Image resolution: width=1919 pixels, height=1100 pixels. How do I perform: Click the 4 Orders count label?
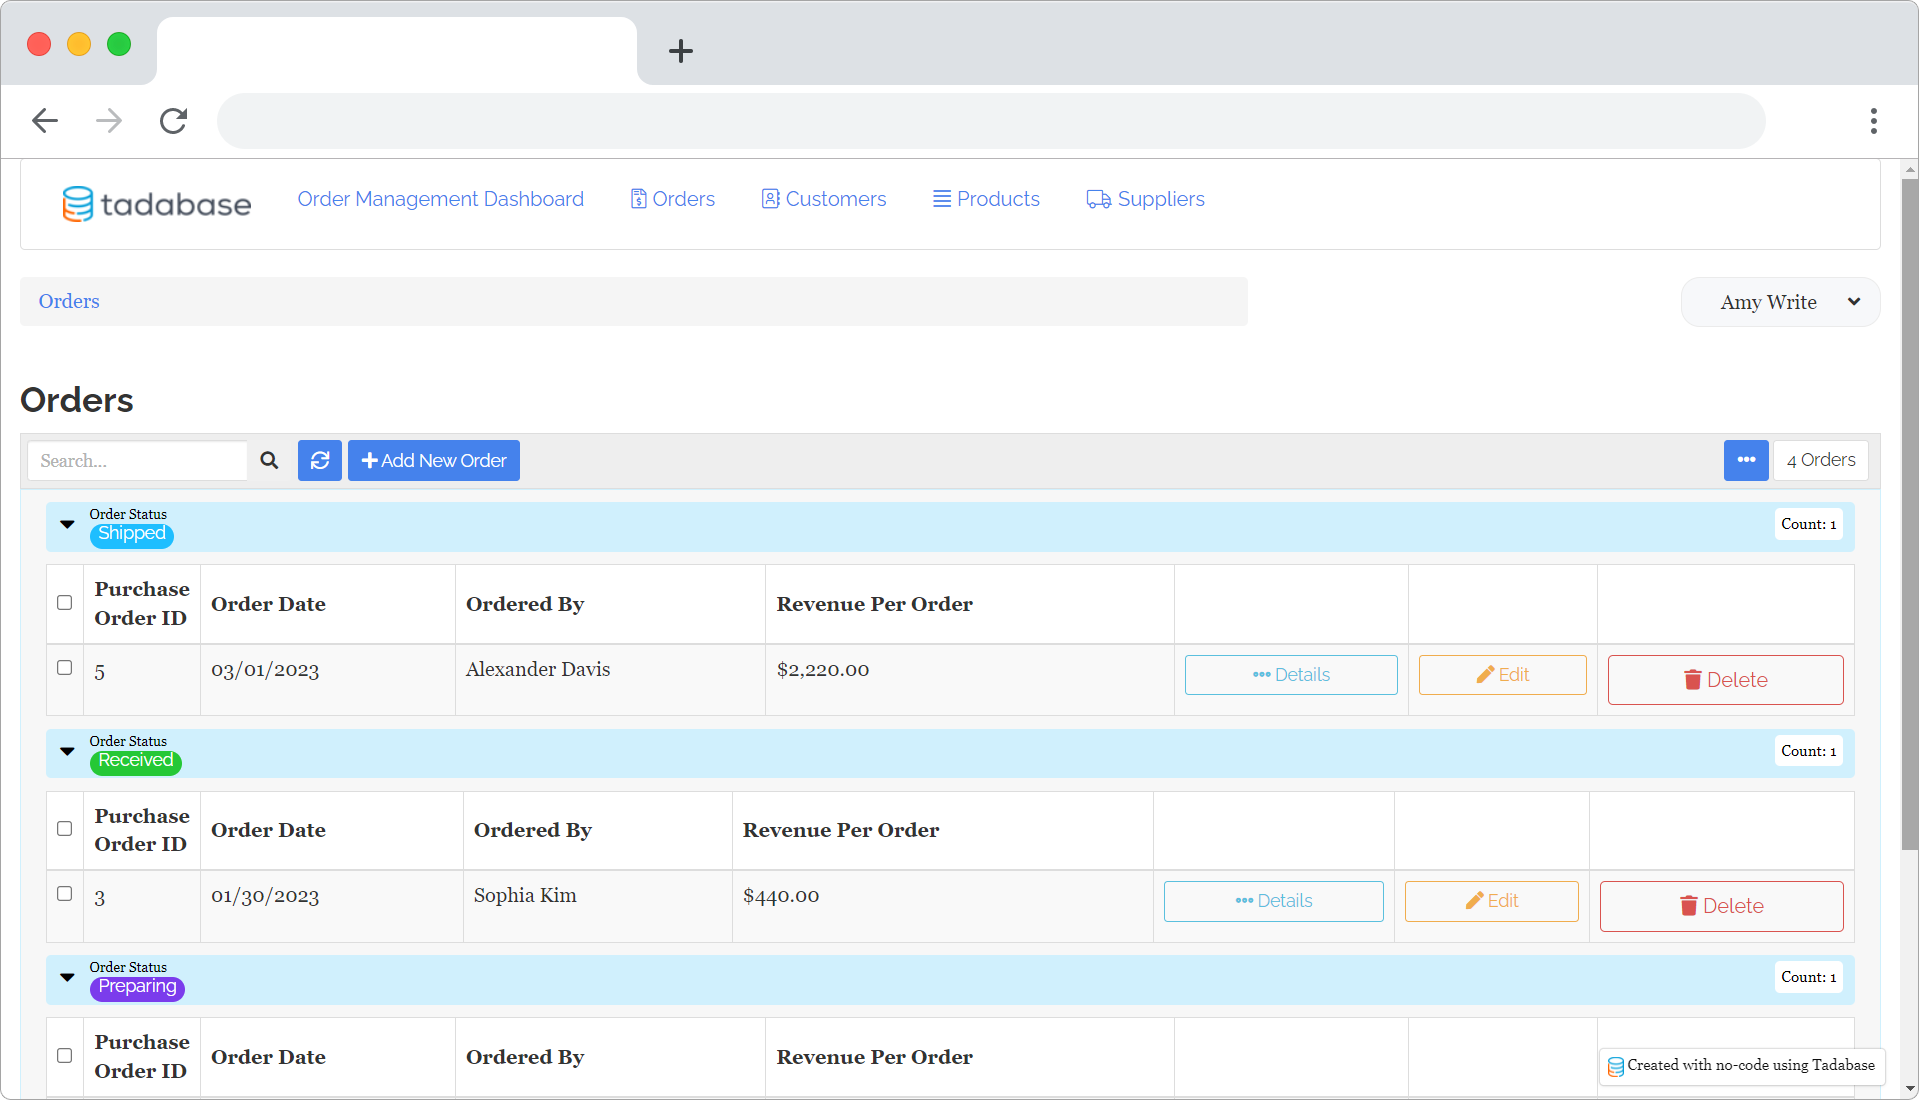click(1821, 460)
